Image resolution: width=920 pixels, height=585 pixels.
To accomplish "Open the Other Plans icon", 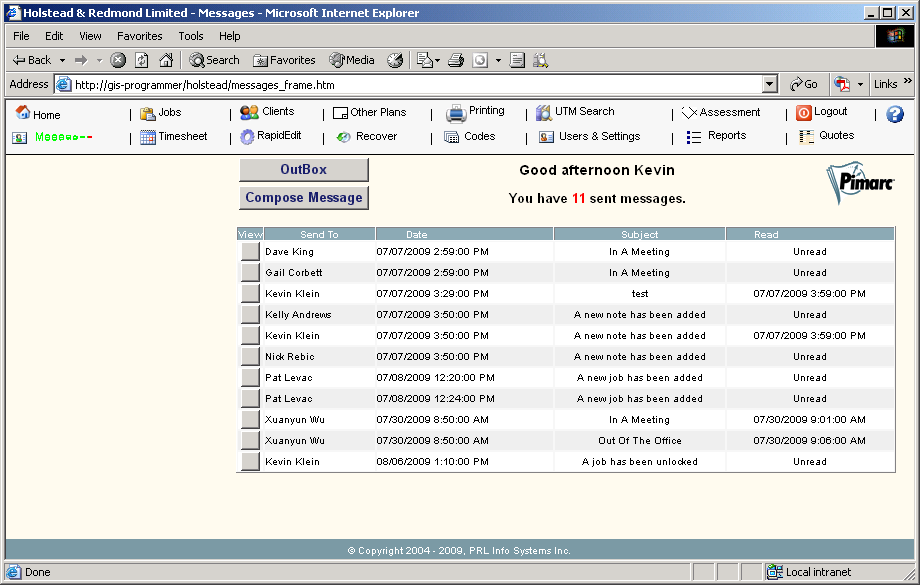I will 340,113.
